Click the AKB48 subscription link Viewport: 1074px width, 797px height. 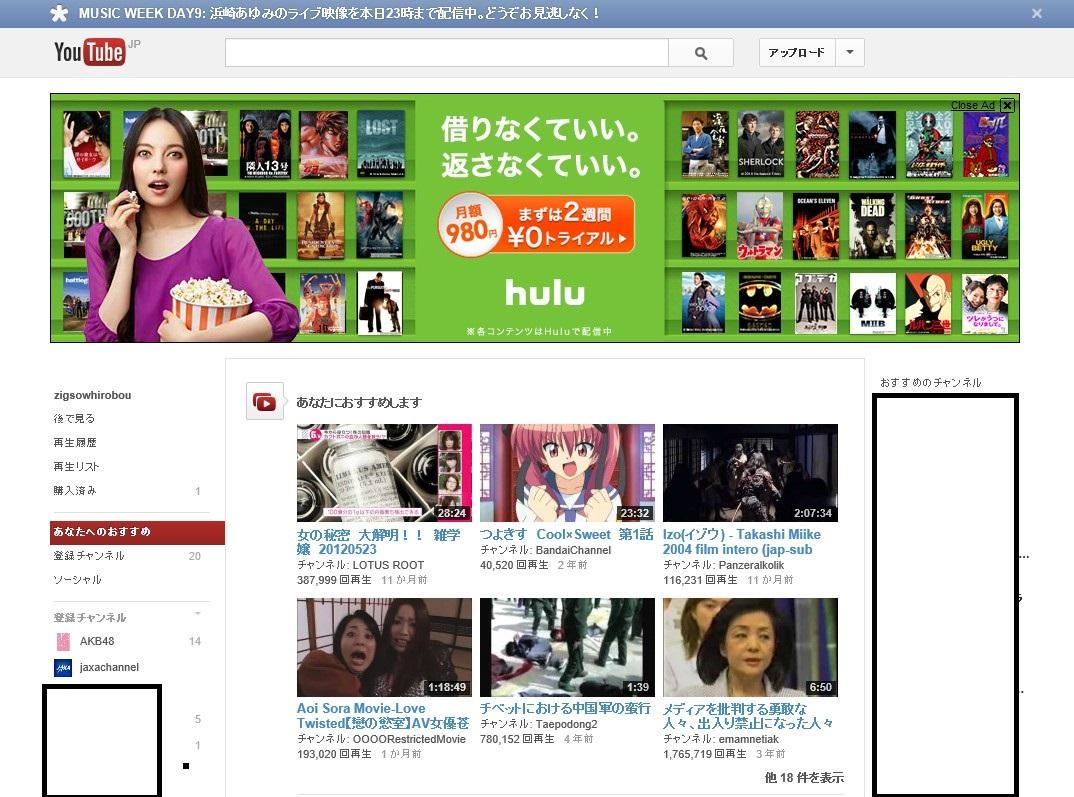97,642
